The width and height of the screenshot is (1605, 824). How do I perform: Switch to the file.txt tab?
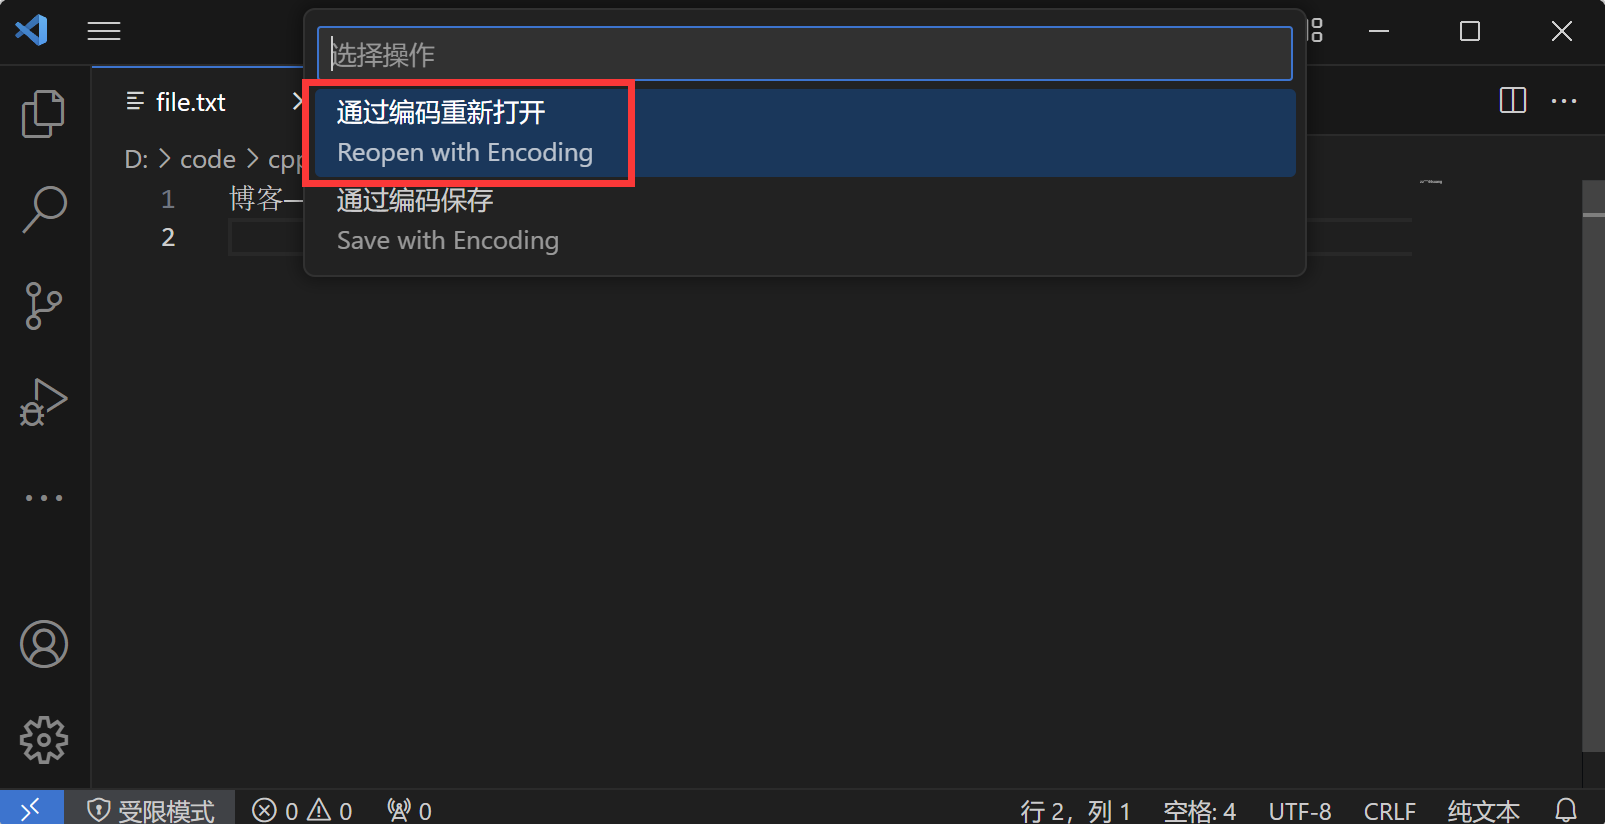pyautogui.click(x=190, y=102)
